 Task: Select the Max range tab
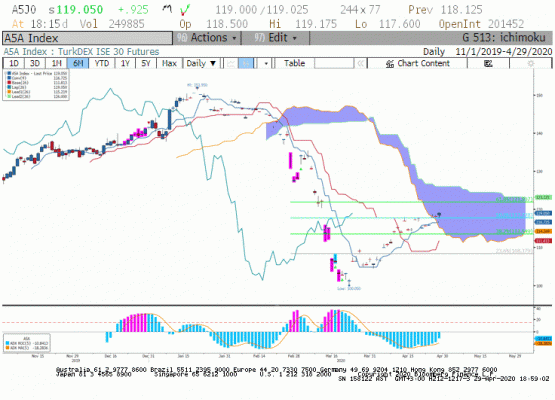[x=169, y=63]
